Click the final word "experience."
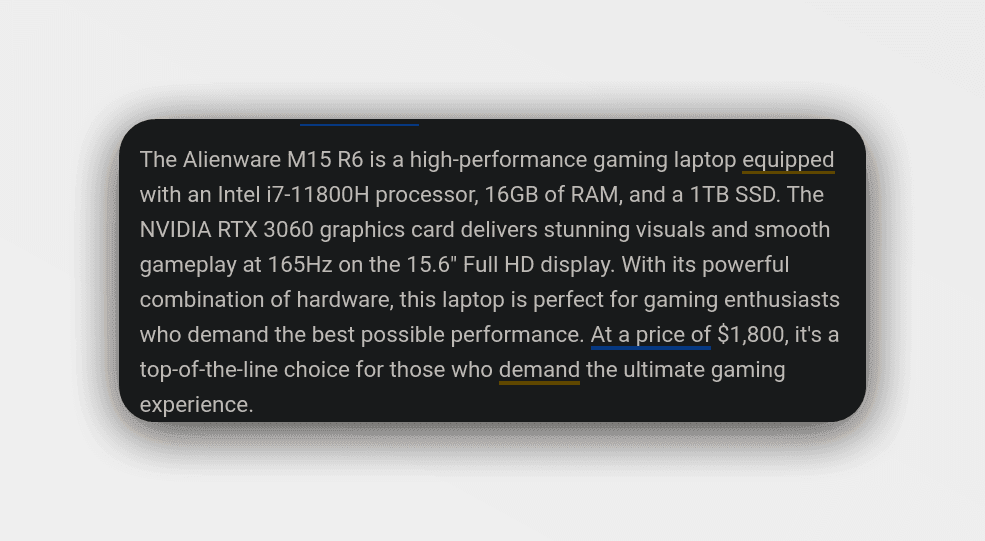Viewport: 985px width, 541px height. [x=196, y=405]
